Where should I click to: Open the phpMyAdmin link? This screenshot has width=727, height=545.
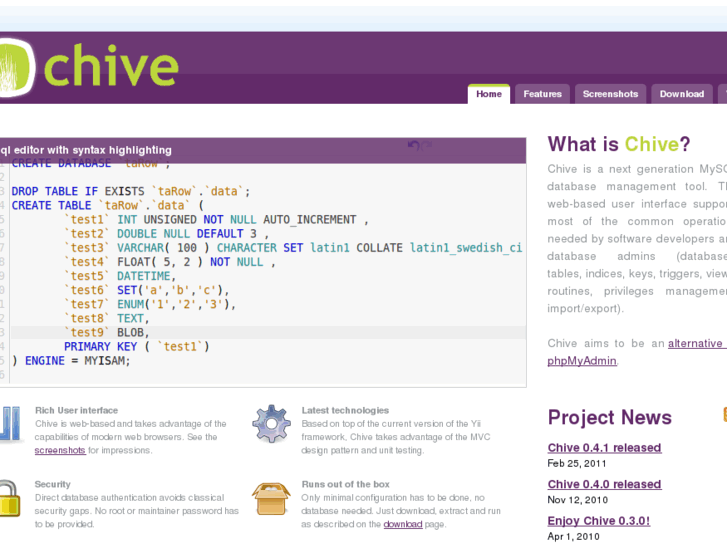click(582, 361)
